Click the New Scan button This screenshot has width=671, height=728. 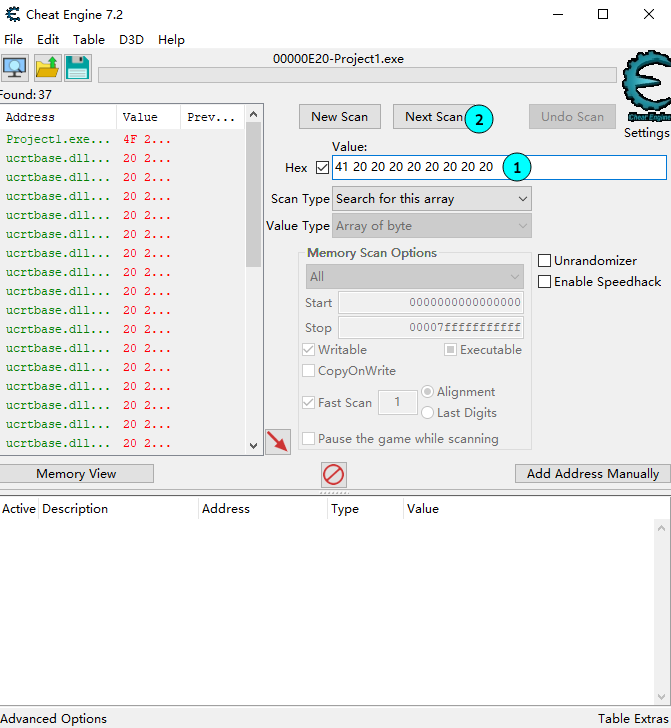click(x=340, y=117)
